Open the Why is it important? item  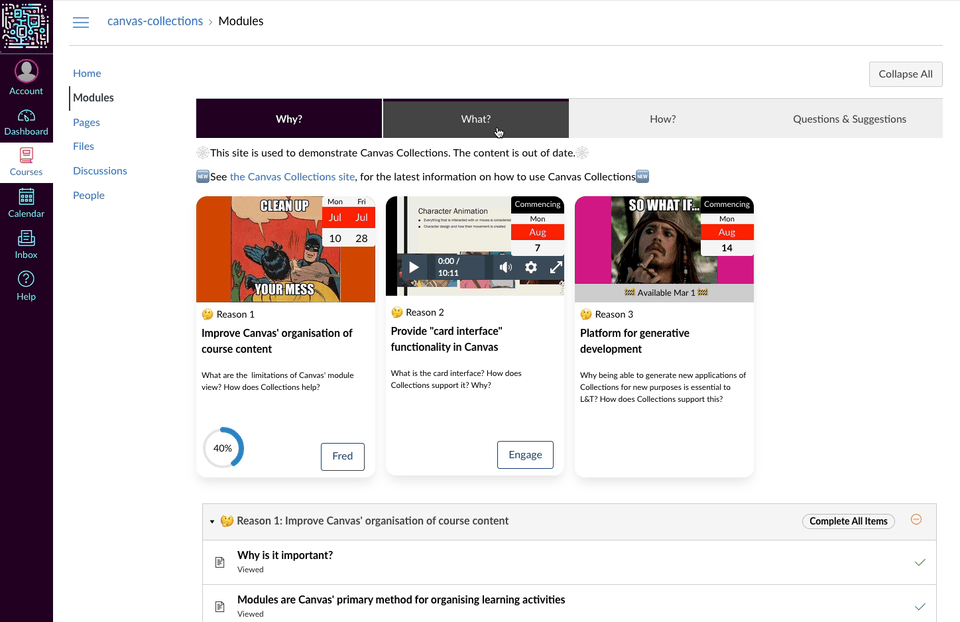point(285,555)
